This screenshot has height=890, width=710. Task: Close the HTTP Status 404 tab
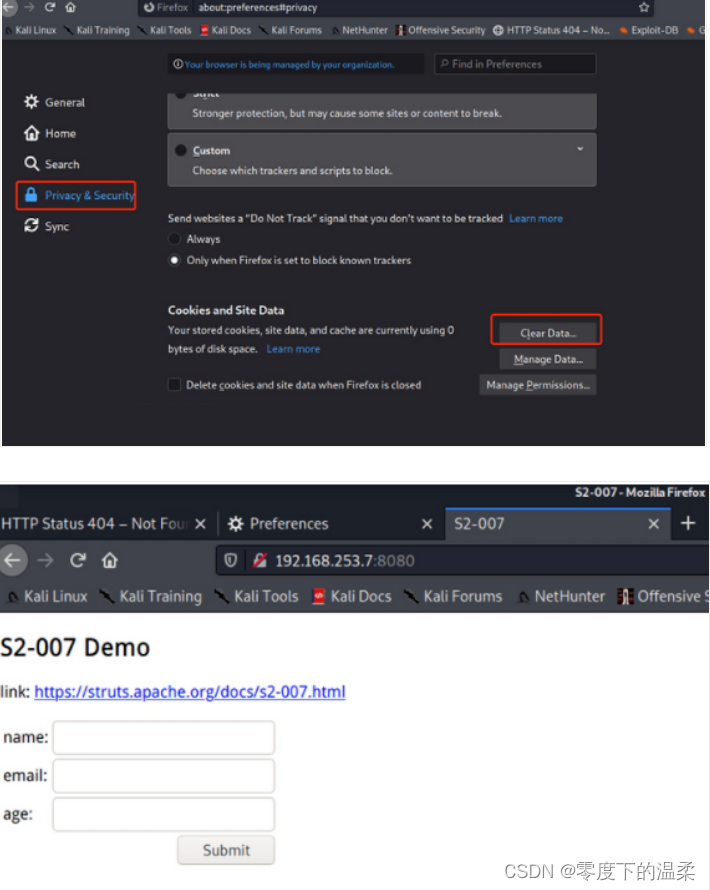(x=200, y=524)
